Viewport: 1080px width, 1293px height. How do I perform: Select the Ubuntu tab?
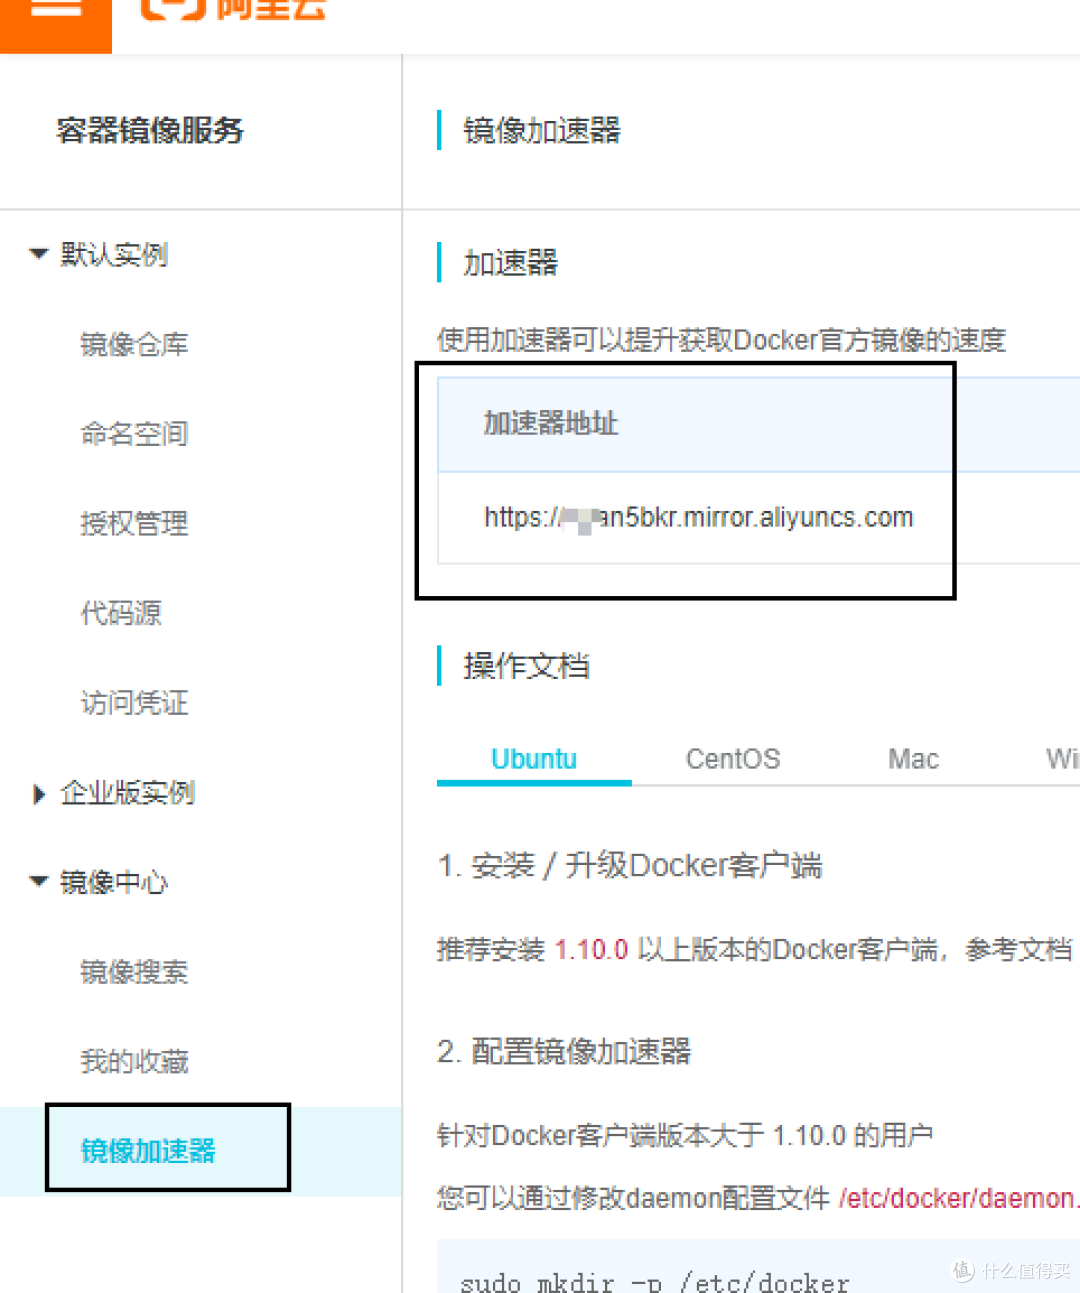pyautogui.click(x=534, y=758)
